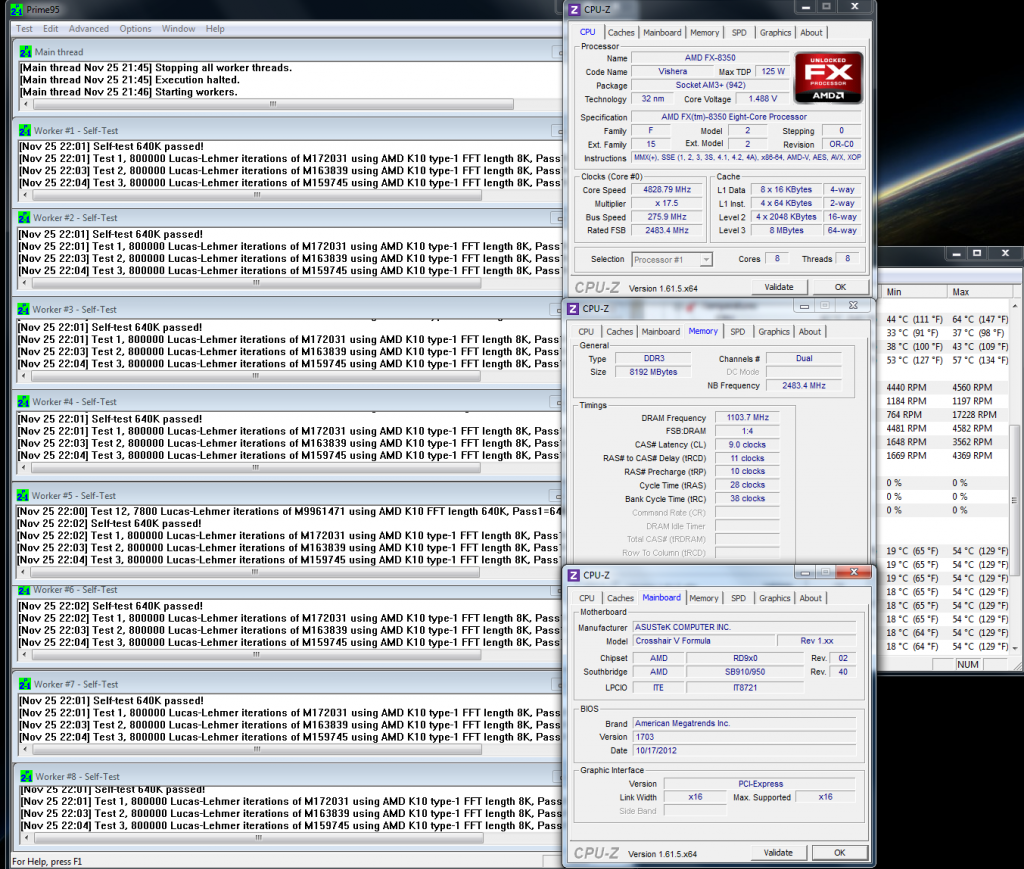
Task: Click the Worker #4 Self-Test window icon
Action: tap(24, 402)
